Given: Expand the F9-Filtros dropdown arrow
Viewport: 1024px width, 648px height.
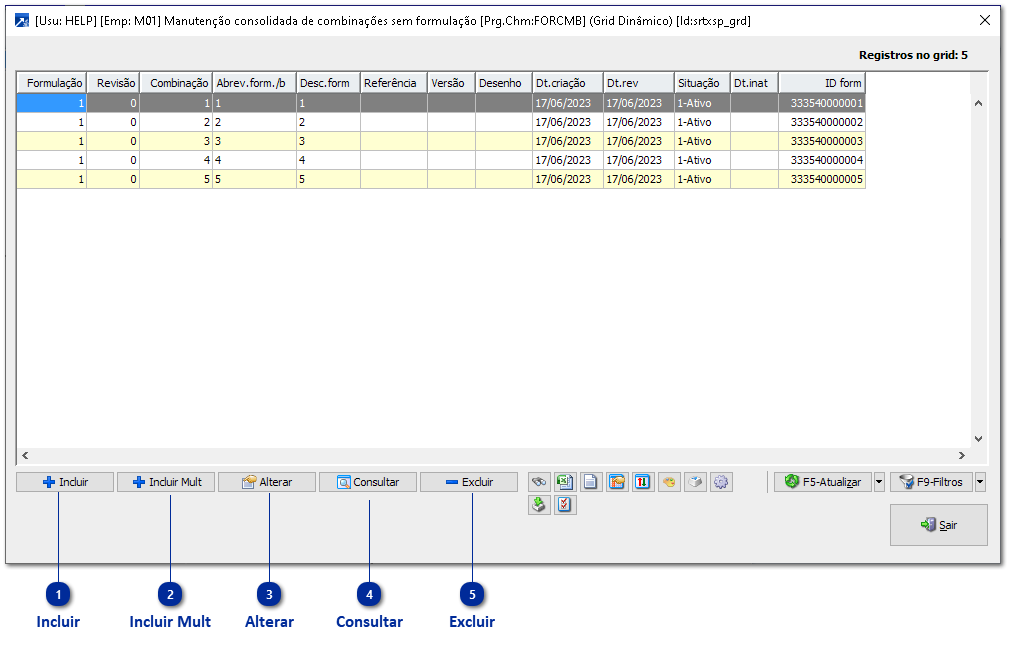Looking at the screenshot, I should click(980, 482).
